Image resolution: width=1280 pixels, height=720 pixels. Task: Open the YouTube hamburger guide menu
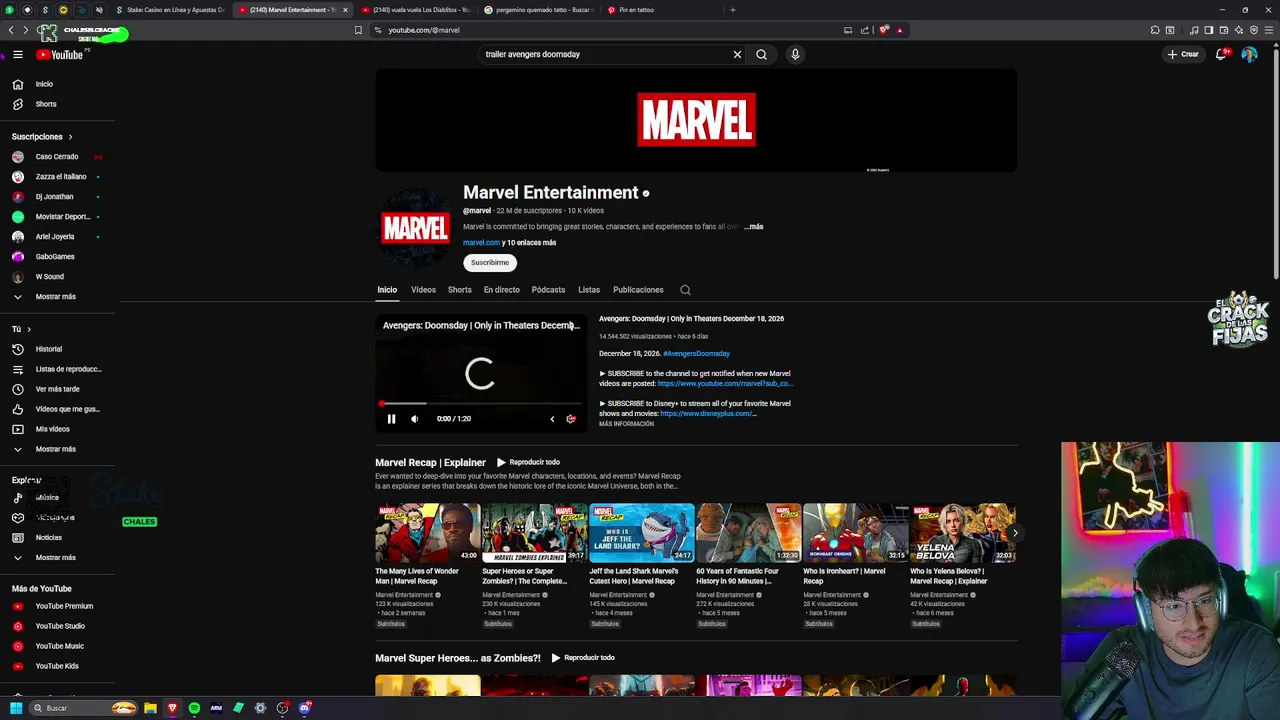coord(17,55)
